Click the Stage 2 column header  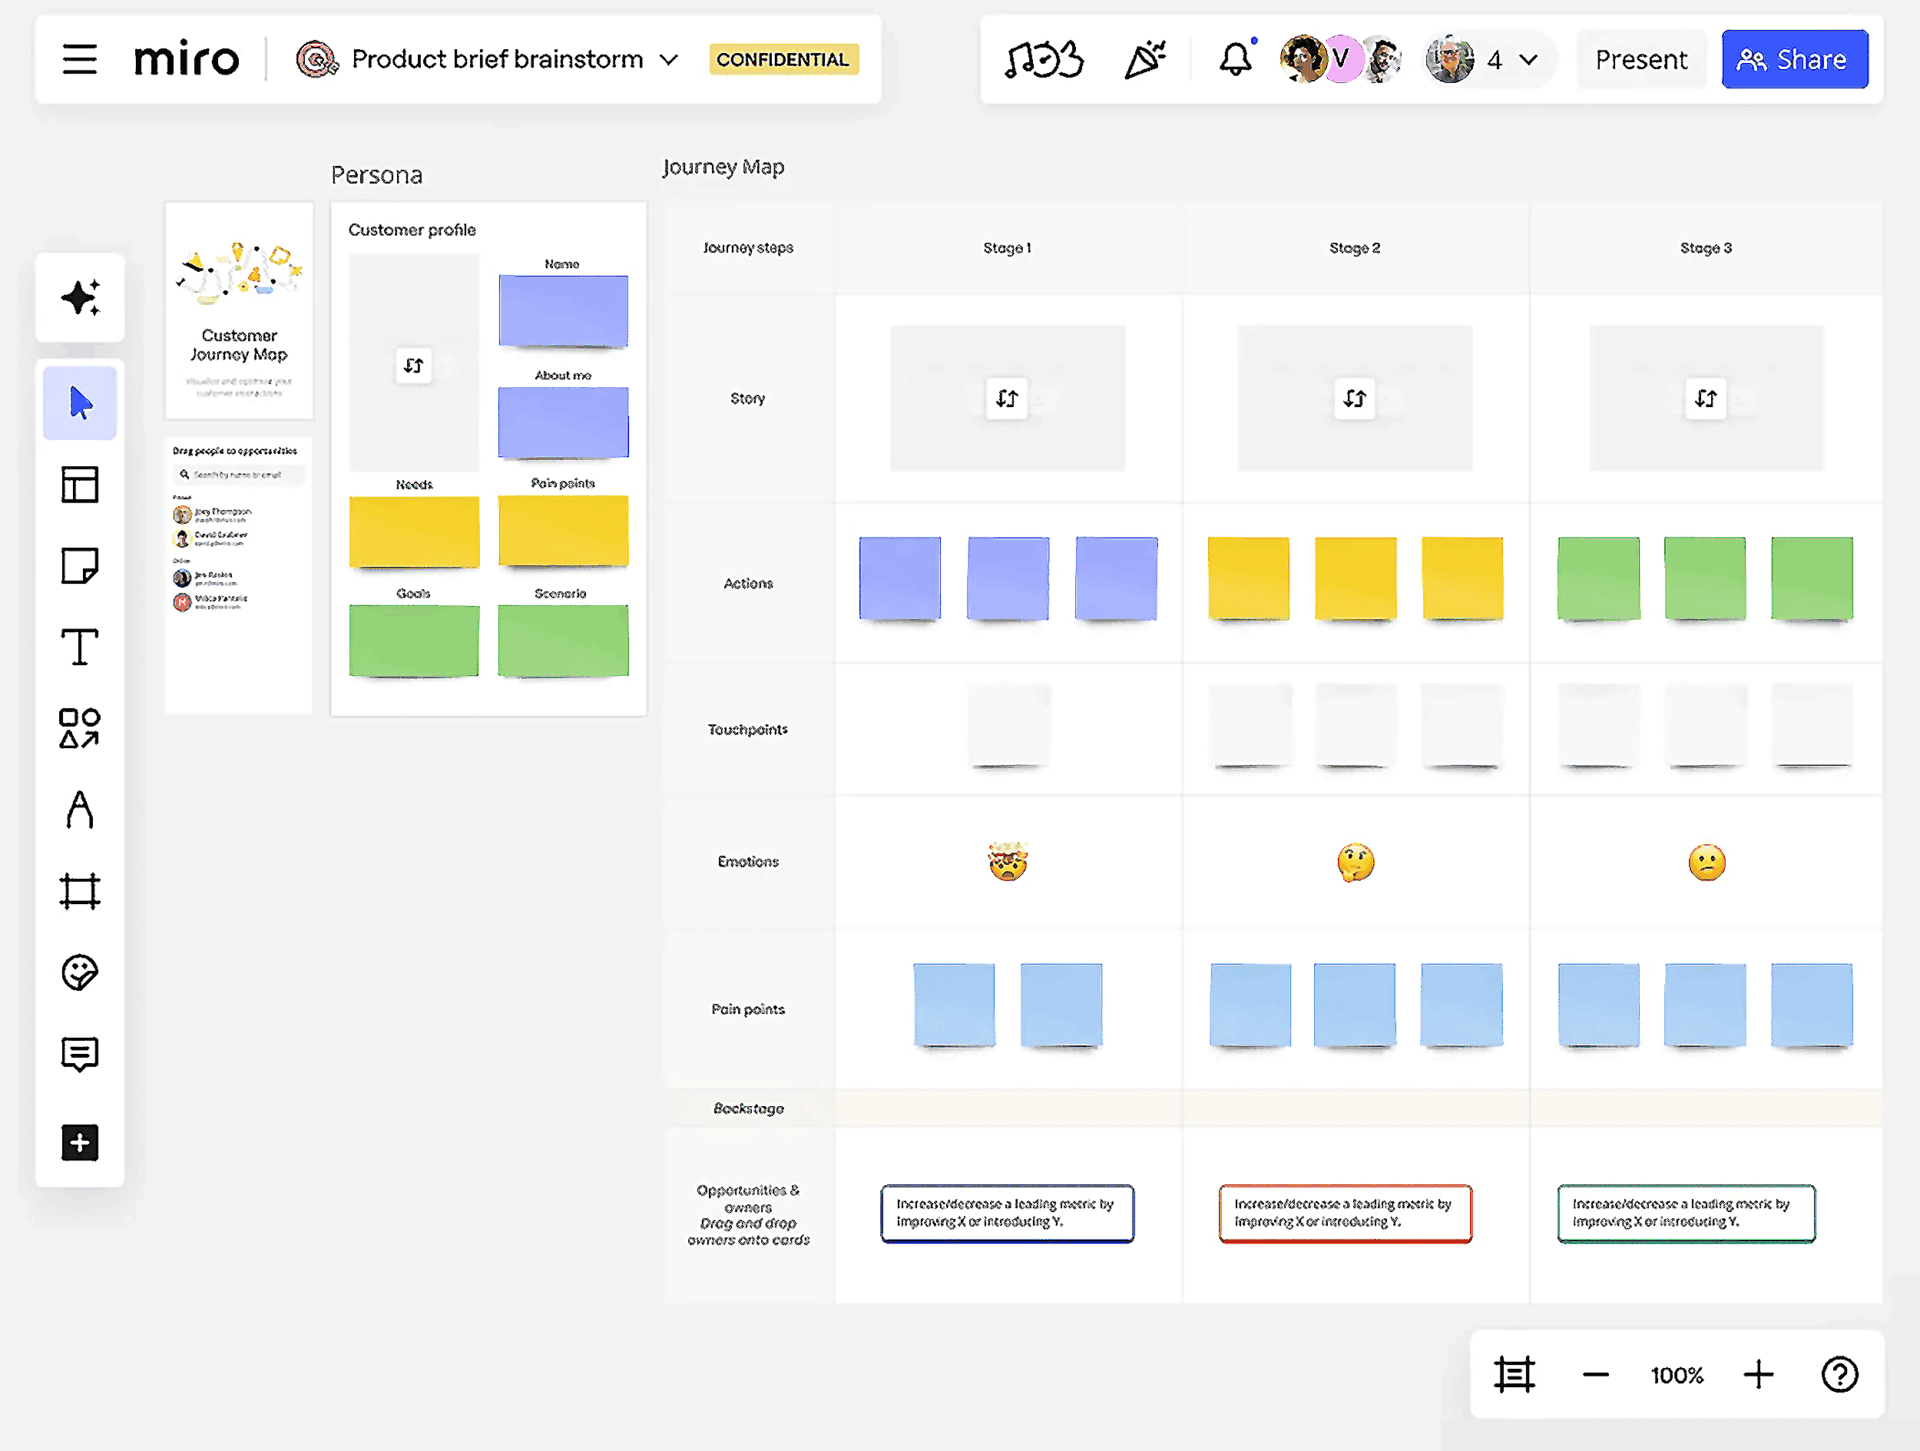pyautogui.click(x=1354, y=248)
